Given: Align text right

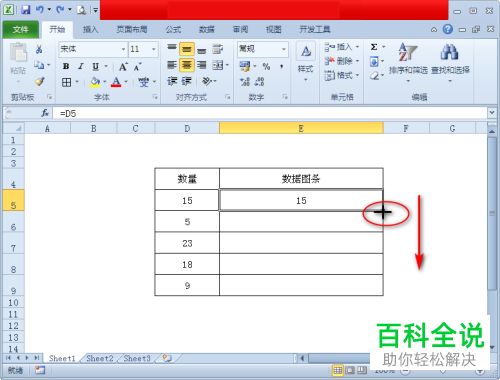Looking at the screenshot, I should click(x=201, y=65).
